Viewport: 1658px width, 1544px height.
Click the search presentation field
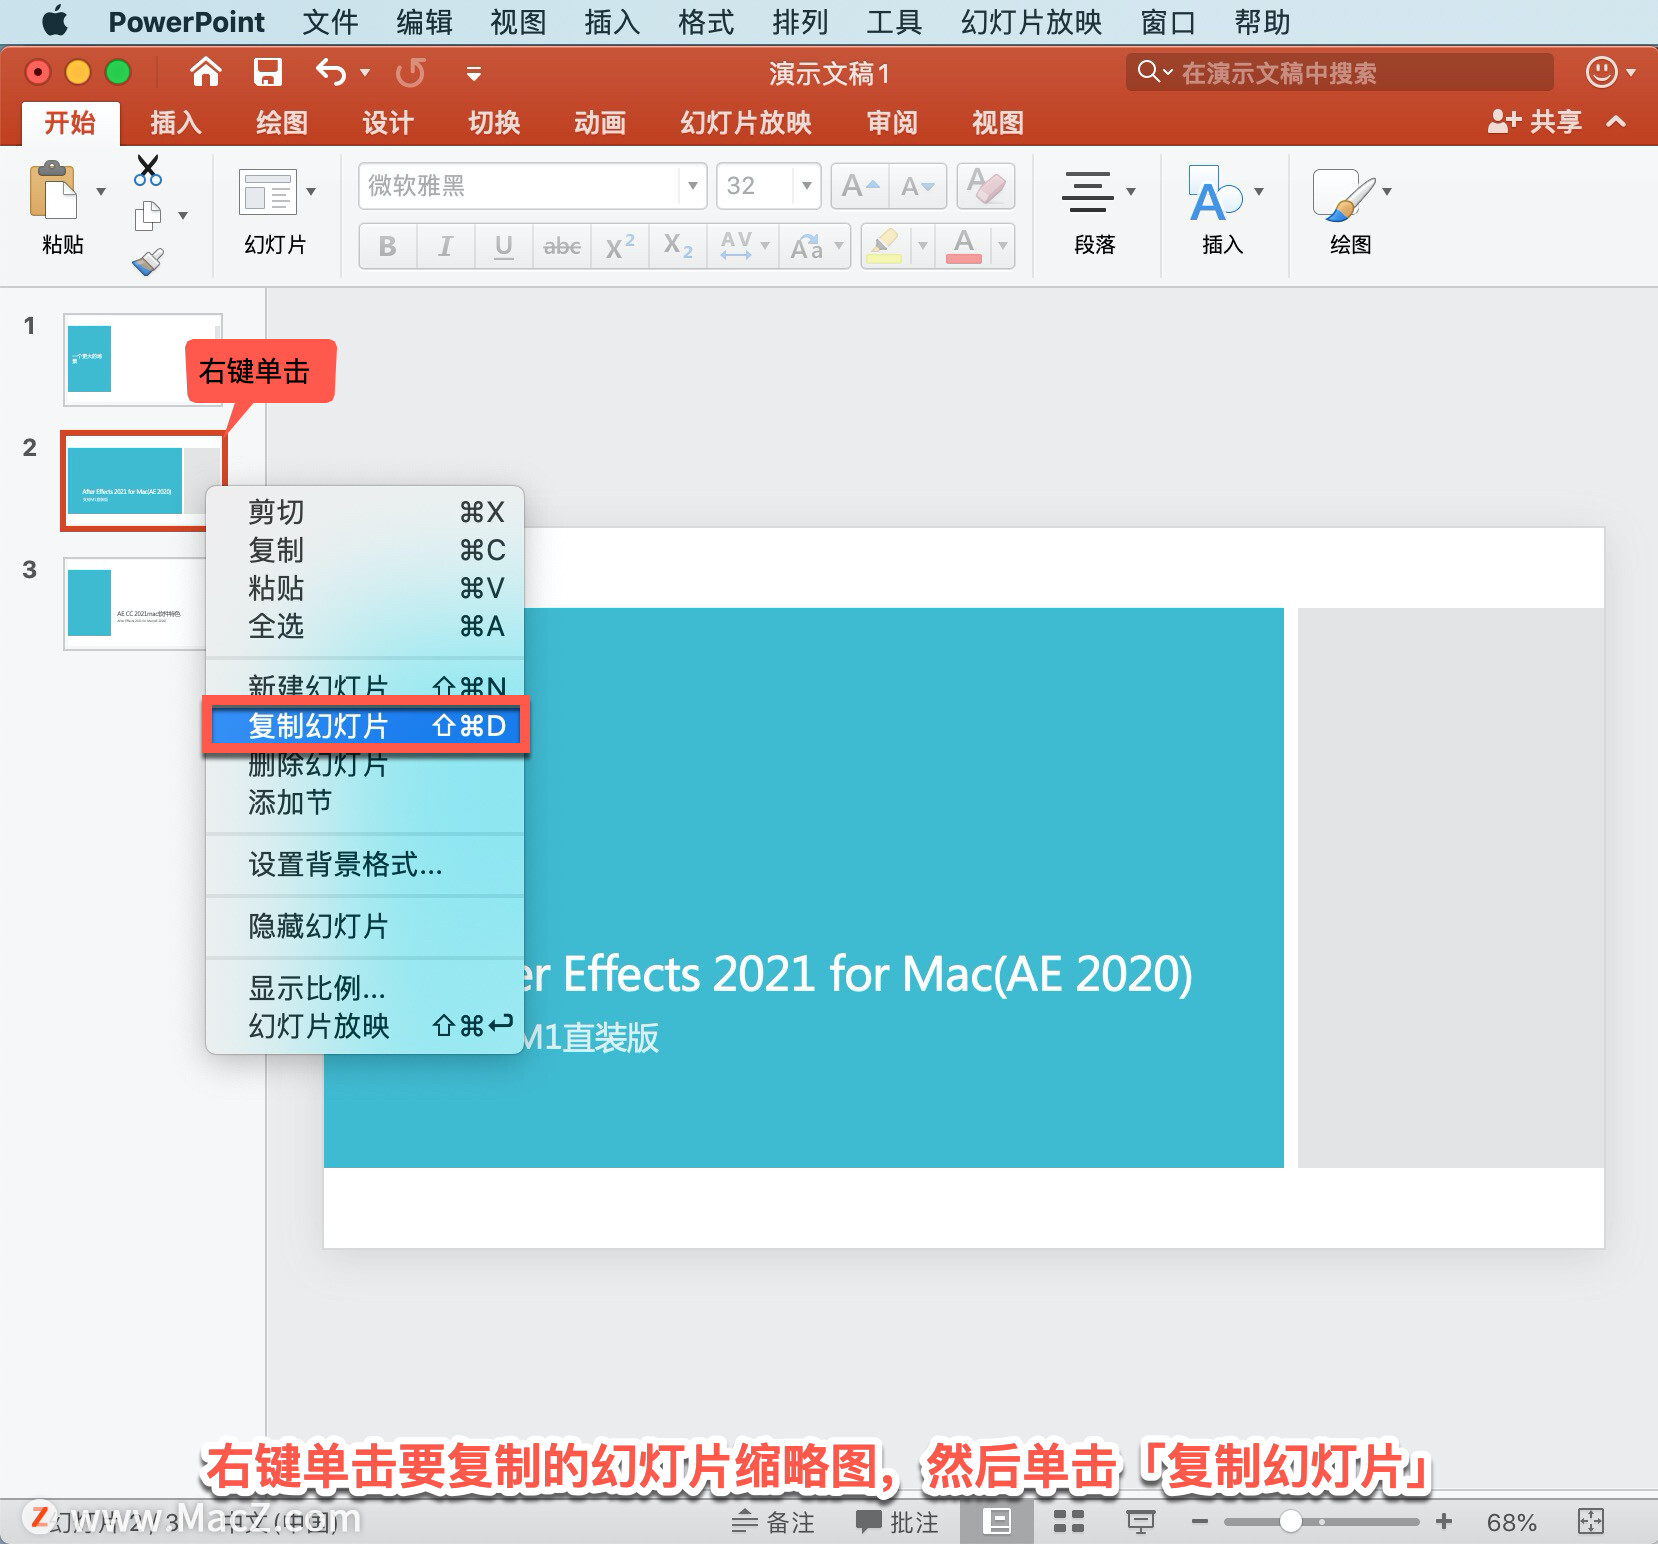pyautogui.click(x=1340, y=72)
